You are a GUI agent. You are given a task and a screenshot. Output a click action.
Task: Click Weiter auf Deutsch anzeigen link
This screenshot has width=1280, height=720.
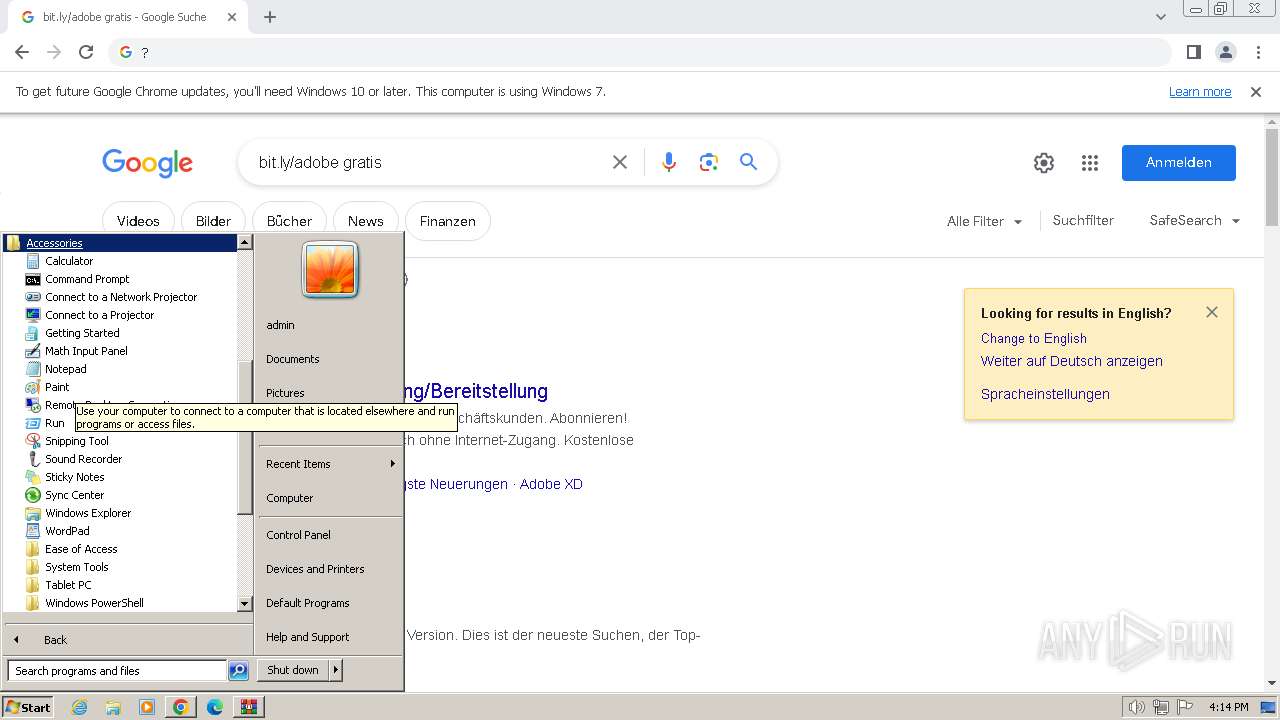point(1072,361)
